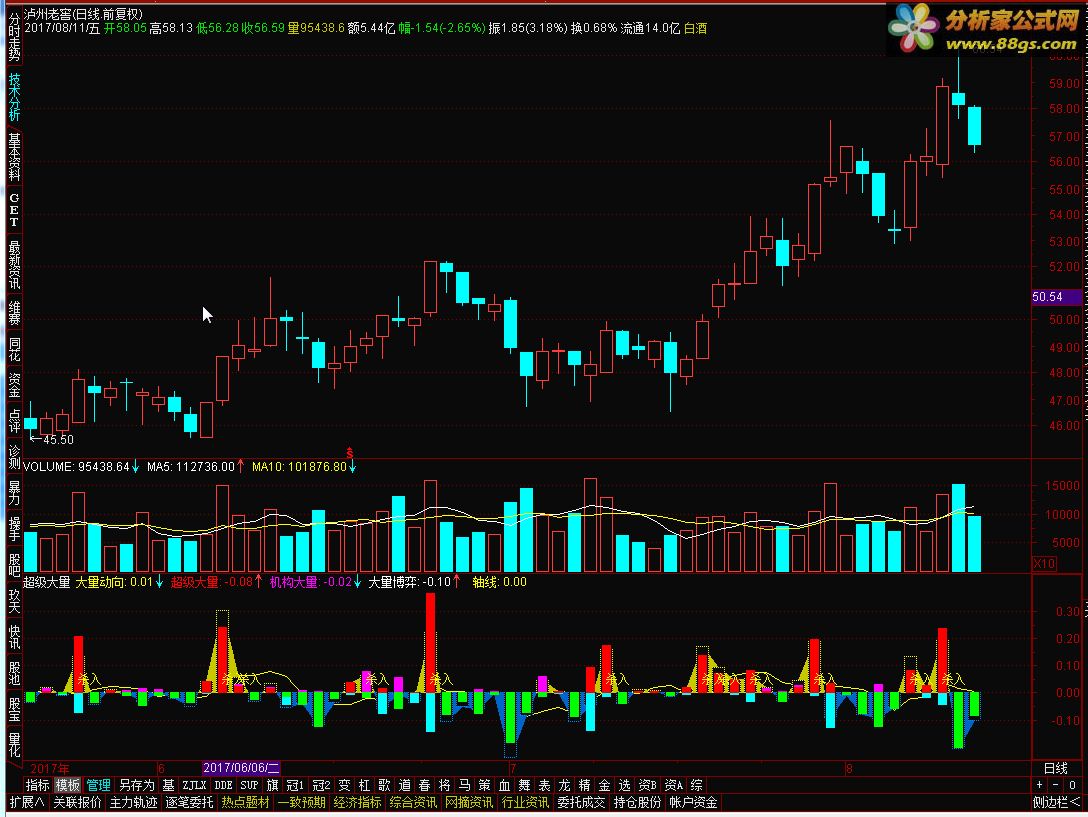The image size is (1088, 817).
Task: Select the 杠 indicator shortcut
Action: pyautogui.click(x=365, y=785)
